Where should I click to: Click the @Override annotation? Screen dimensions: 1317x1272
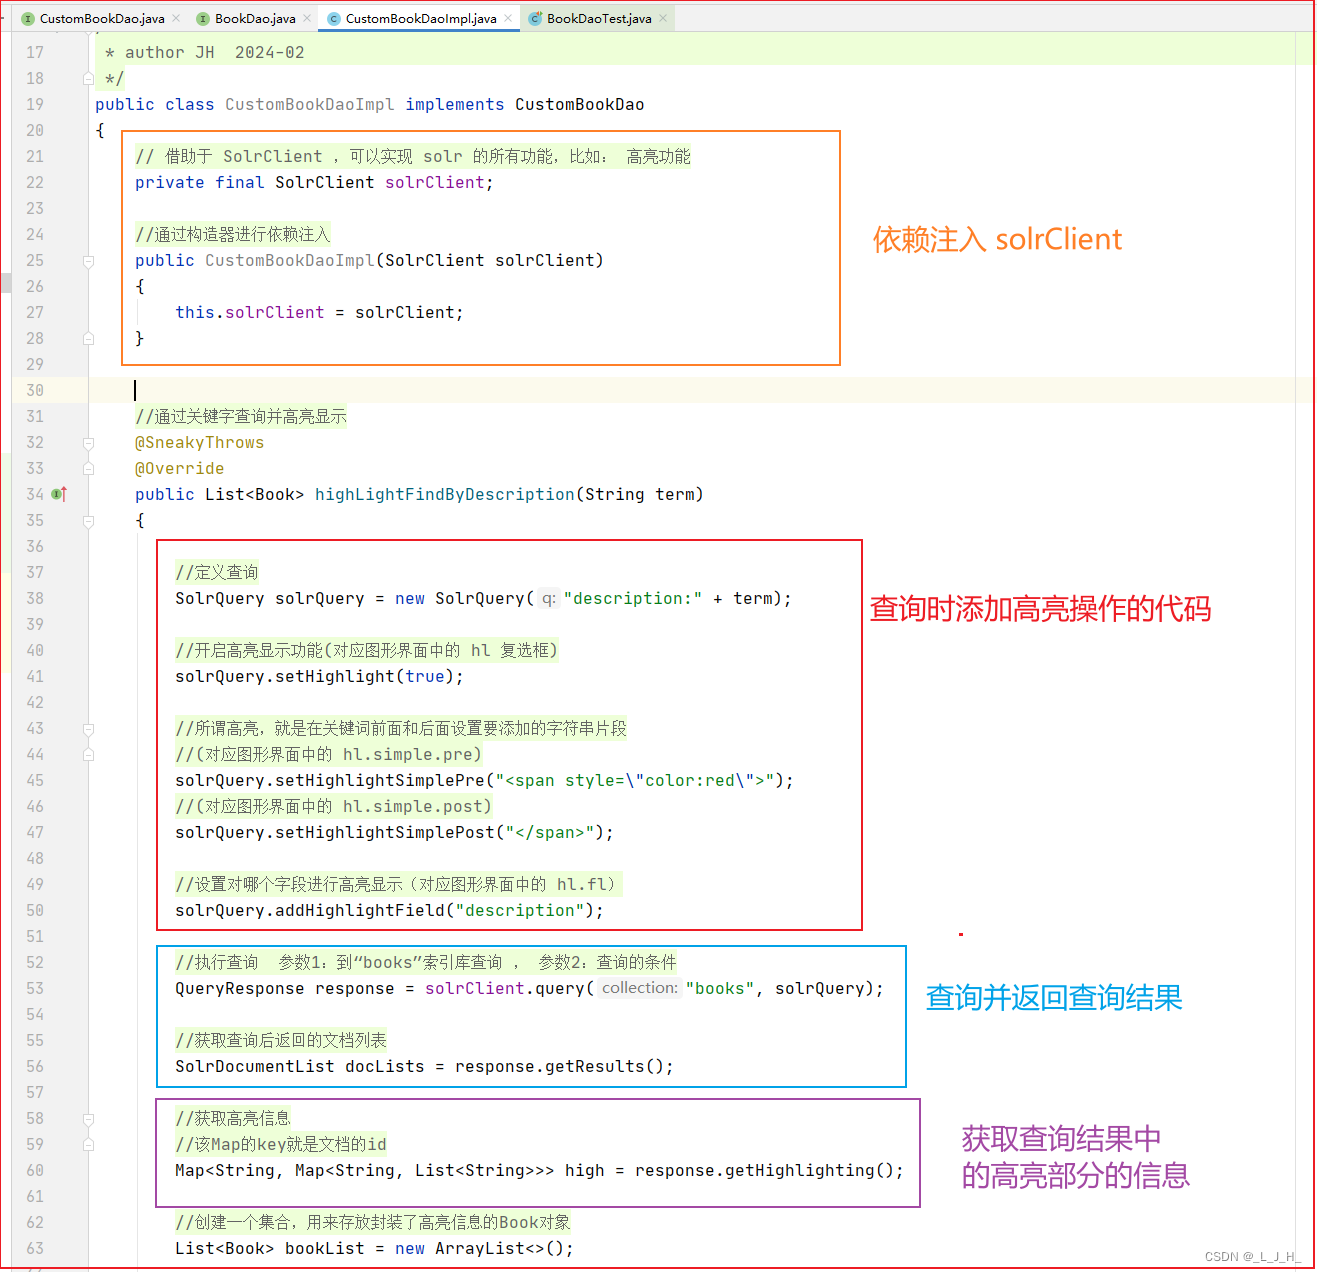pyautogui.click(x=179, y=468)
